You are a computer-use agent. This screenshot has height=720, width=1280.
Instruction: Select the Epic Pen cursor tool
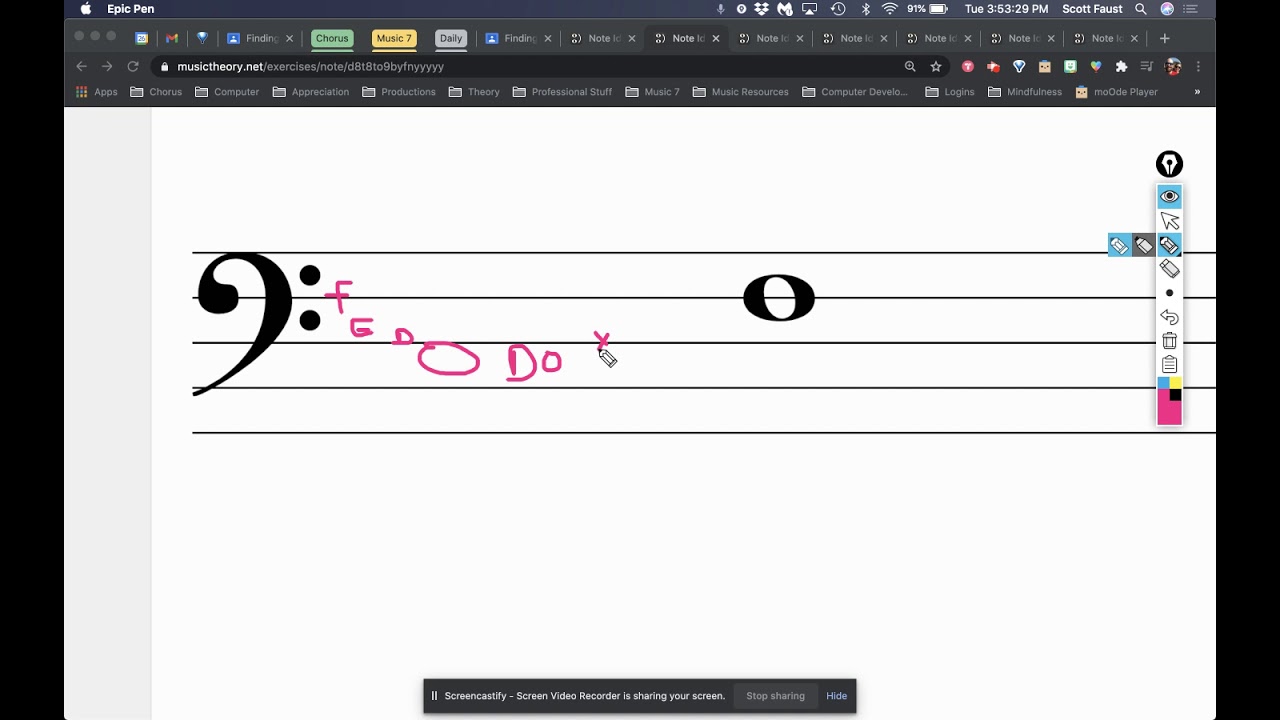click(1169, 221)
